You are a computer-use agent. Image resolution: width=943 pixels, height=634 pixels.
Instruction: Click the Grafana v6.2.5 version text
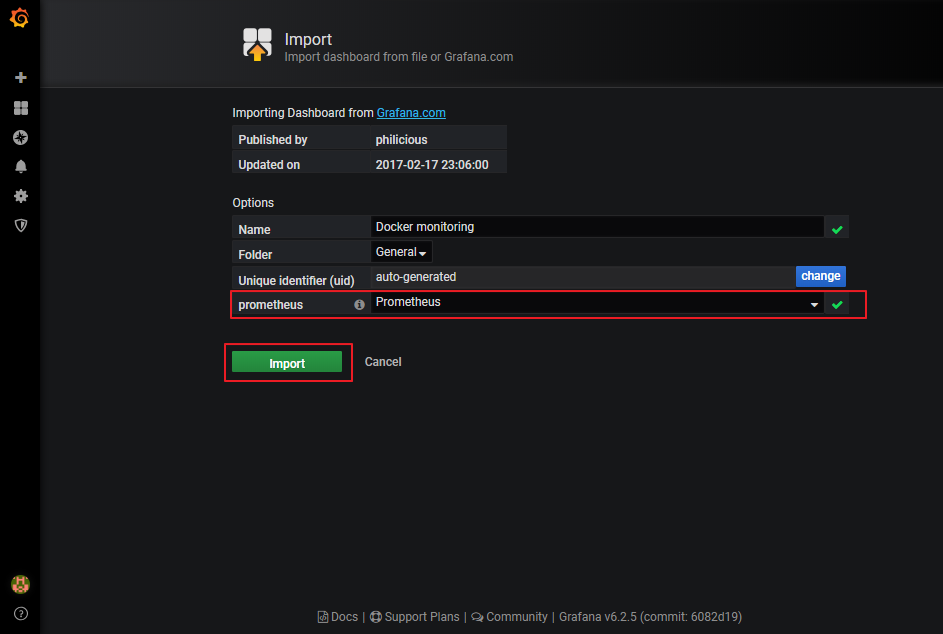point(650,617)
